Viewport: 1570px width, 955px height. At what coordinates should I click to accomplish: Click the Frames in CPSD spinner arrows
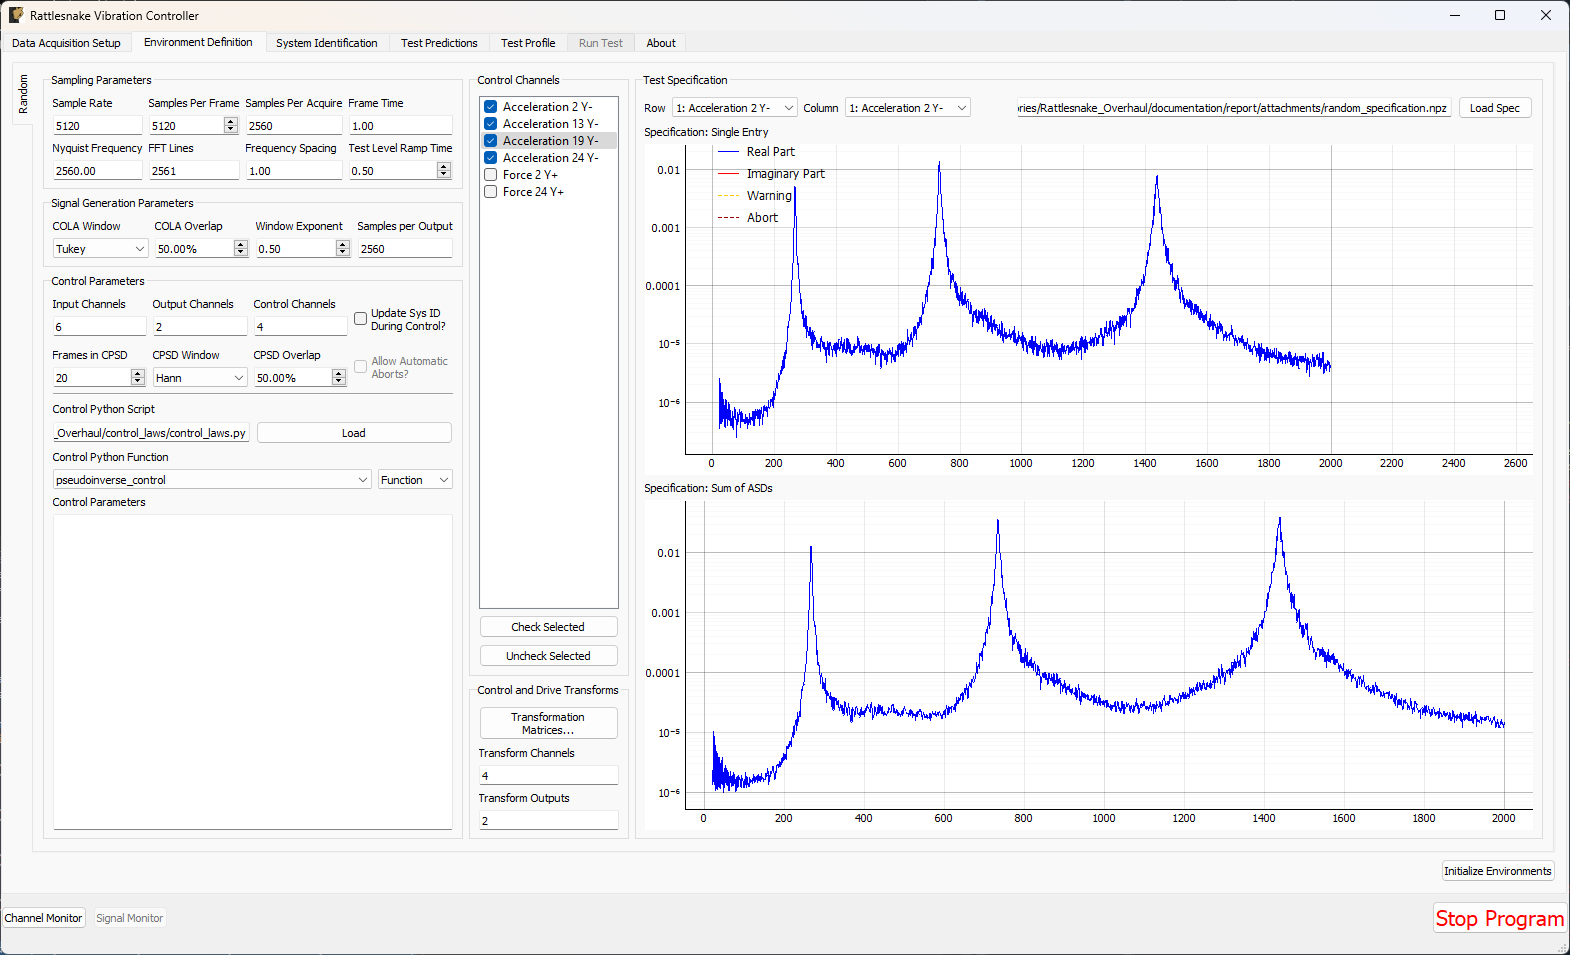tap(138, 378)
